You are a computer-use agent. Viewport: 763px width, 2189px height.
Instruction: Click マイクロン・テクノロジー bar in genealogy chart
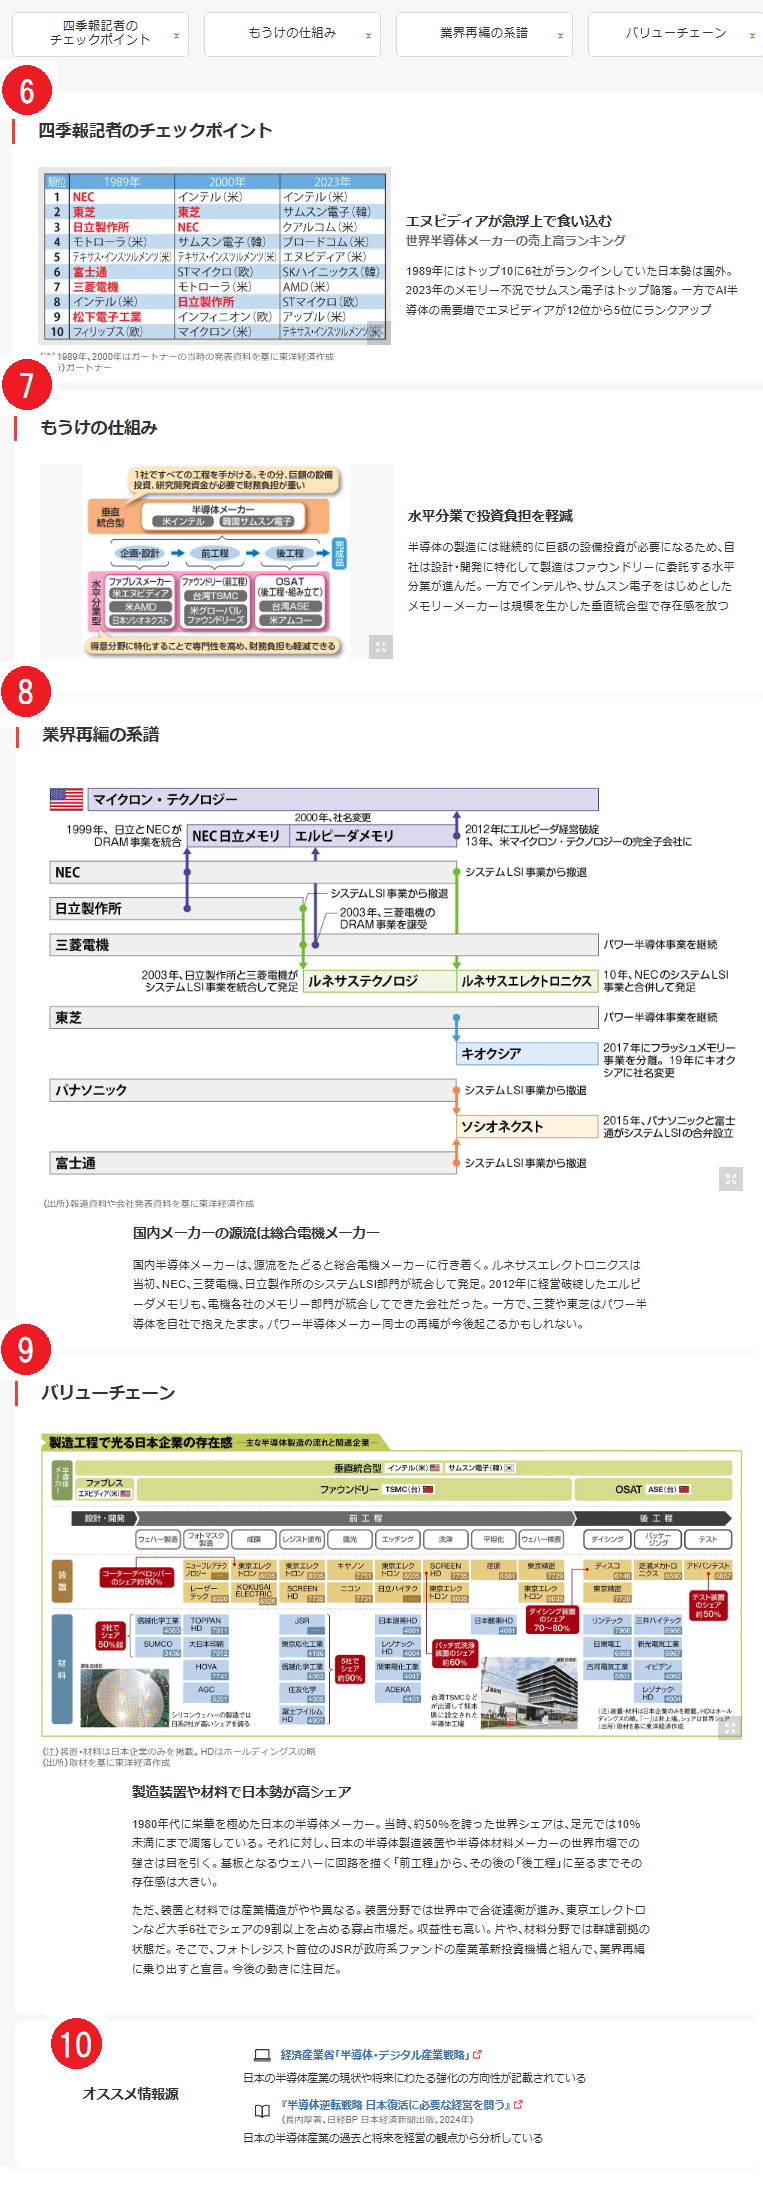[x=343, y=799]
